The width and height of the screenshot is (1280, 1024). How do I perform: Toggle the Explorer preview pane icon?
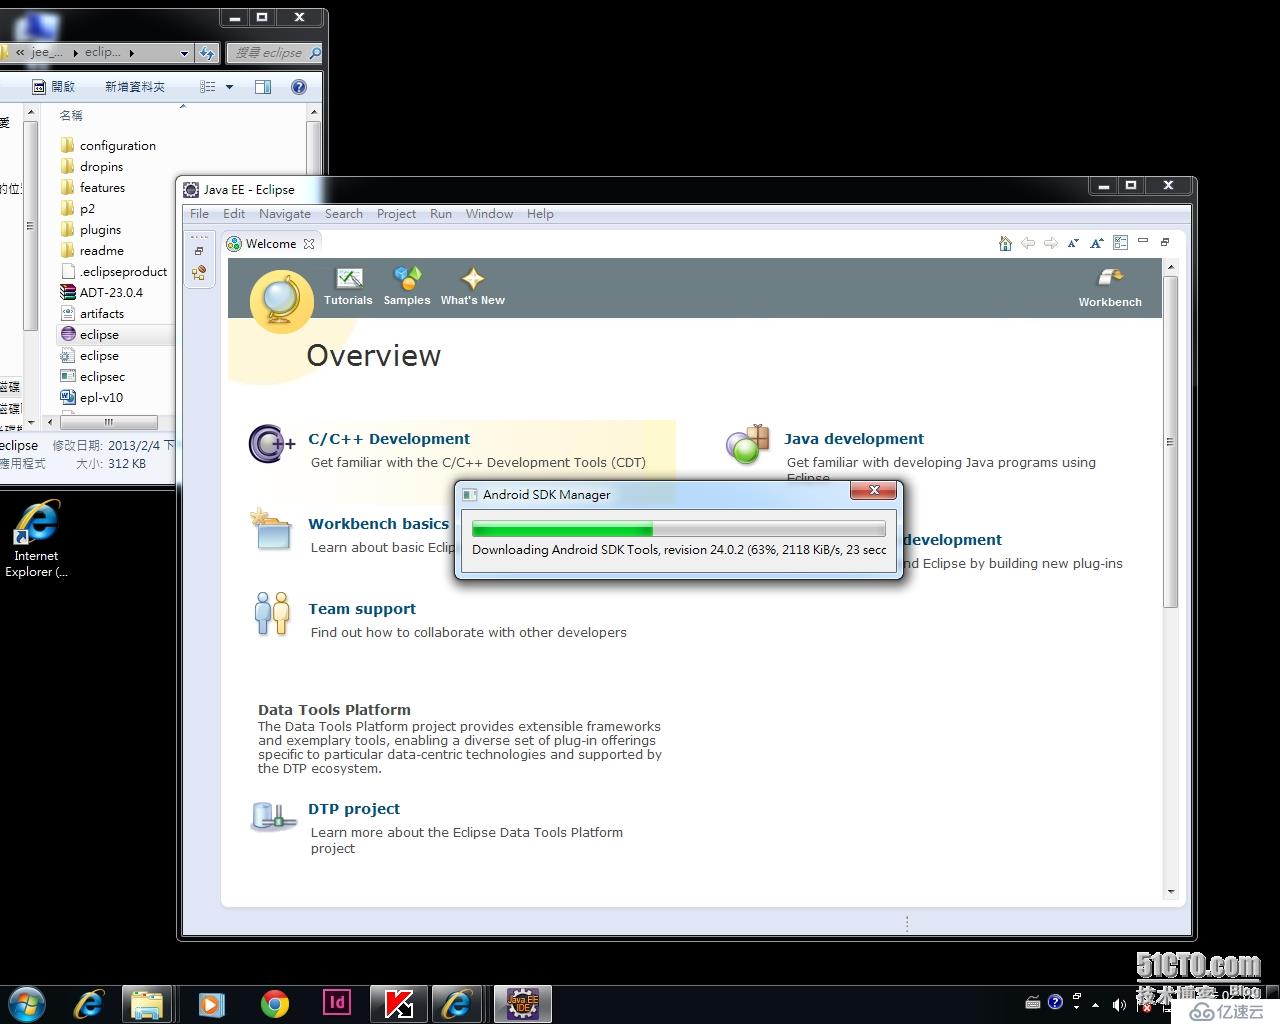263,87
